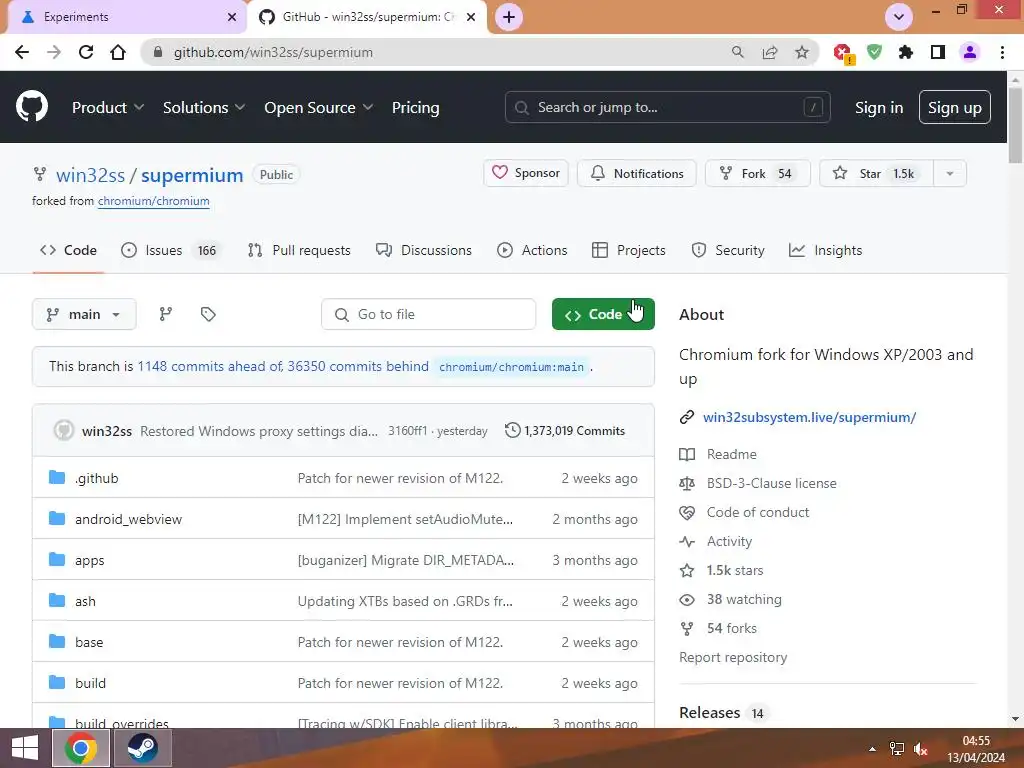Viewport: 1024px width, 768px height.
Task: Launch Steam from the taskbar
Action: [143, 748]
